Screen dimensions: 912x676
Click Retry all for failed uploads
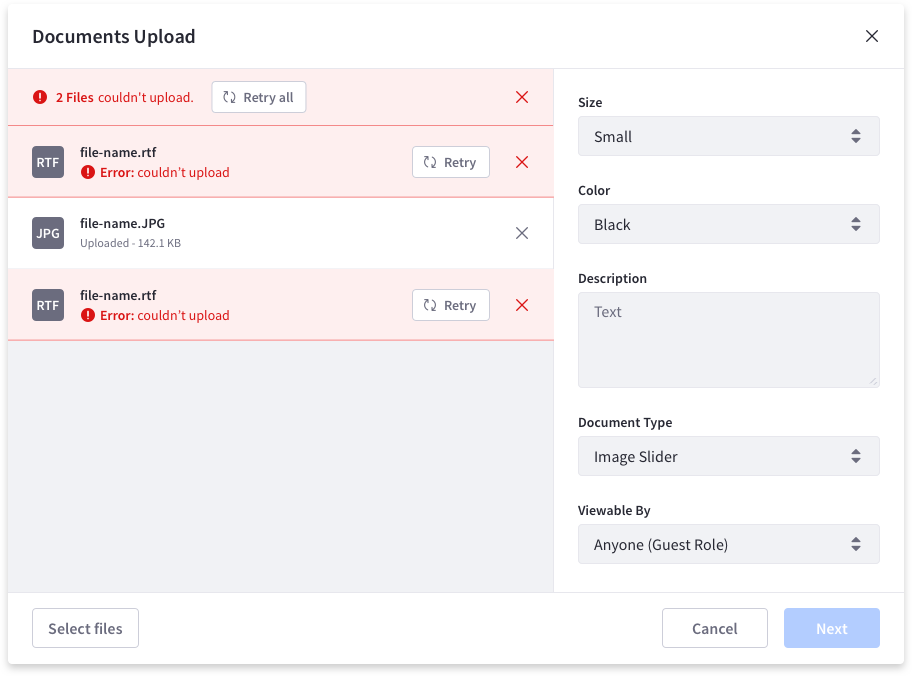point(258,97)
